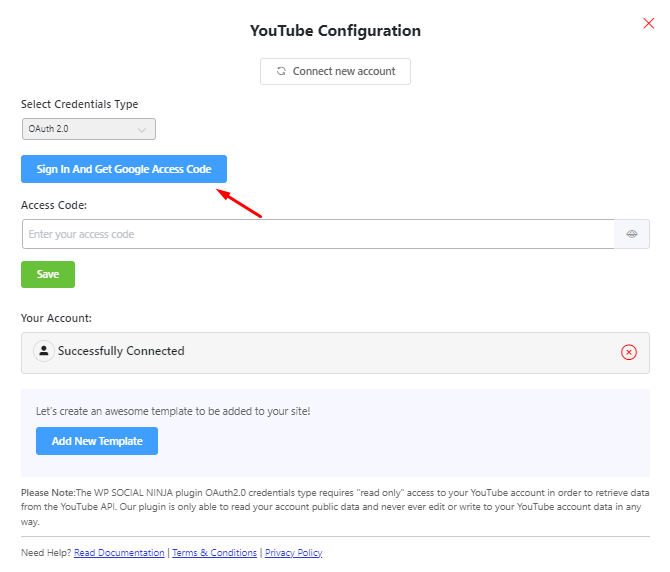Click the YouTube Configuration heading

coord(335,31)
